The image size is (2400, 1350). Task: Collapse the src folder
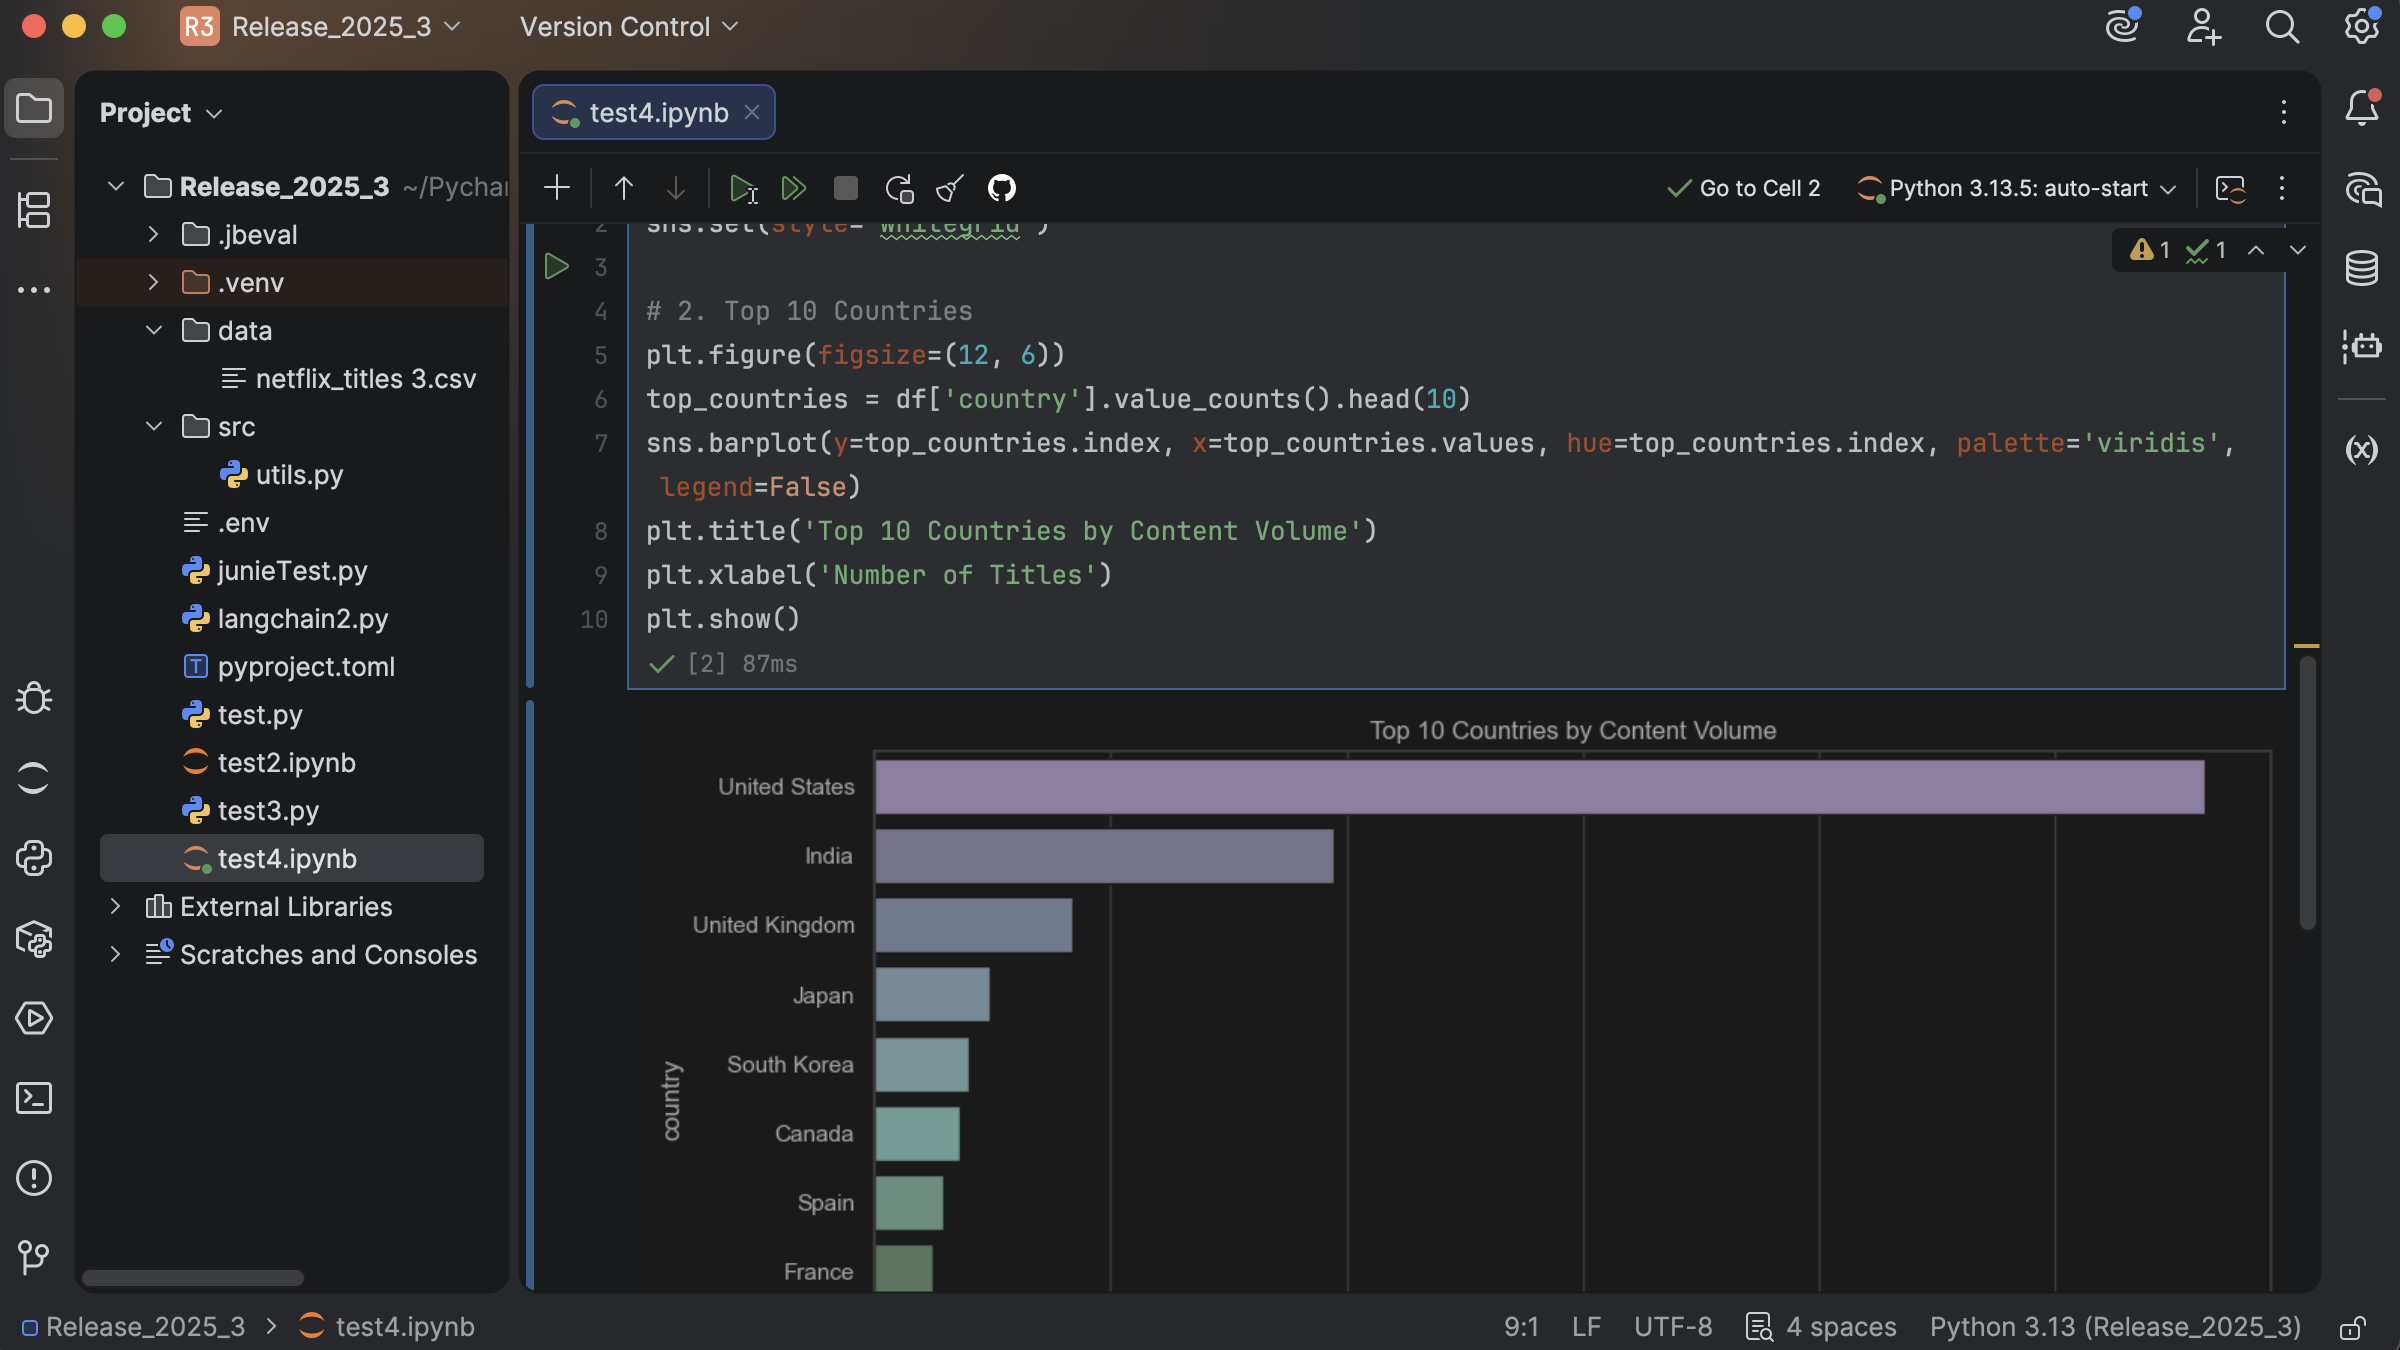[154, 426]
